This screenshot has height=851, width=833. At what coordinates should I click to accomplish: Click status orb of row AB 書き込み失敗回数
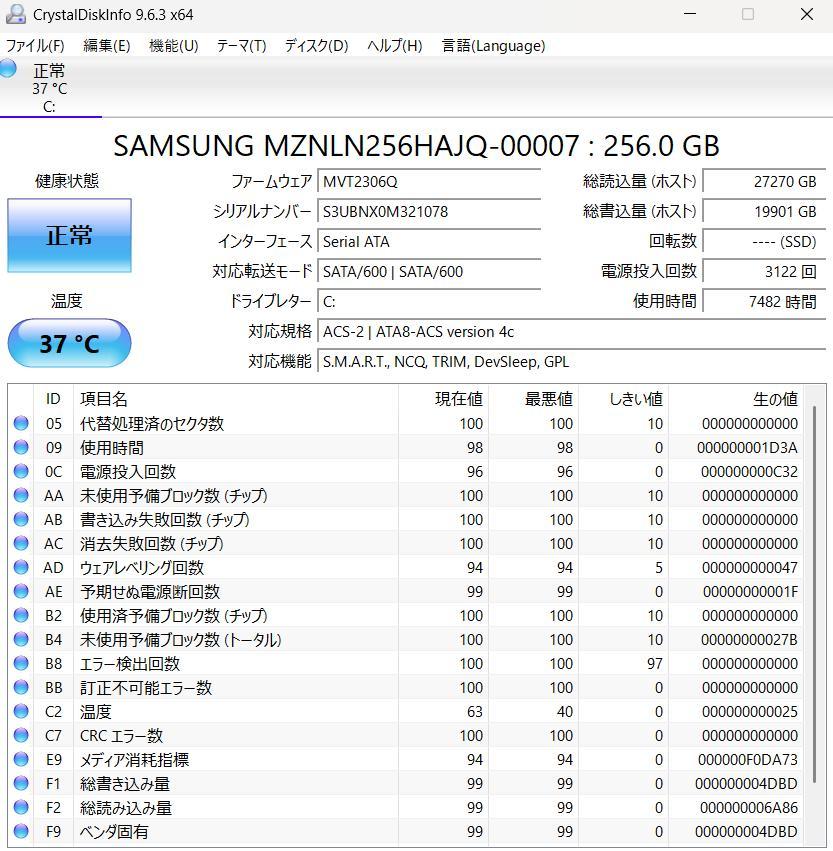[21, 519]
